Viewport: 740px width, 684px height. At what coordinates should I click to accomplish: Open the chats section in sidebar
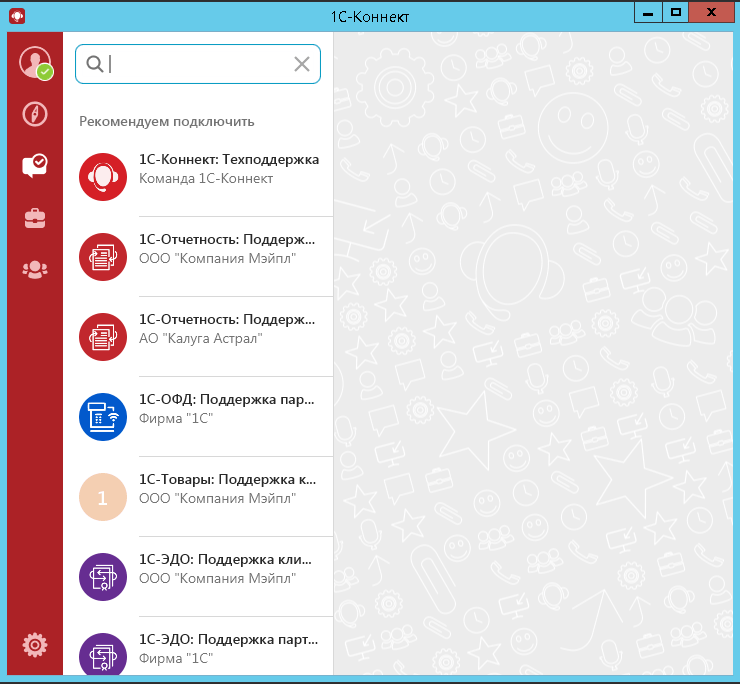pyautogui.click(x=34, y=166)
